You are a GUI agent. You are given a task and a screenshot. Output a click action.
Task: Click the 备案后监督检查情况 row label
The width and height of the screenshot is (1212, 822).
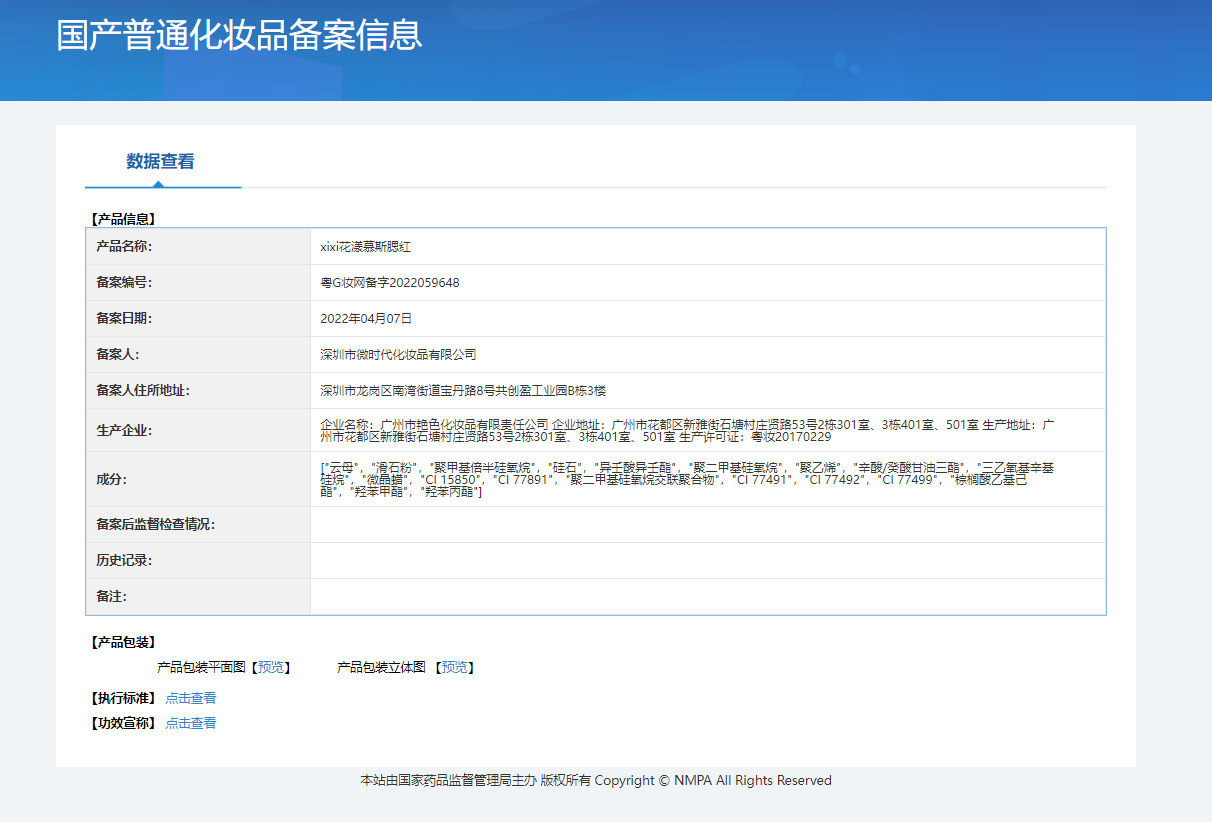click(156, 524)
